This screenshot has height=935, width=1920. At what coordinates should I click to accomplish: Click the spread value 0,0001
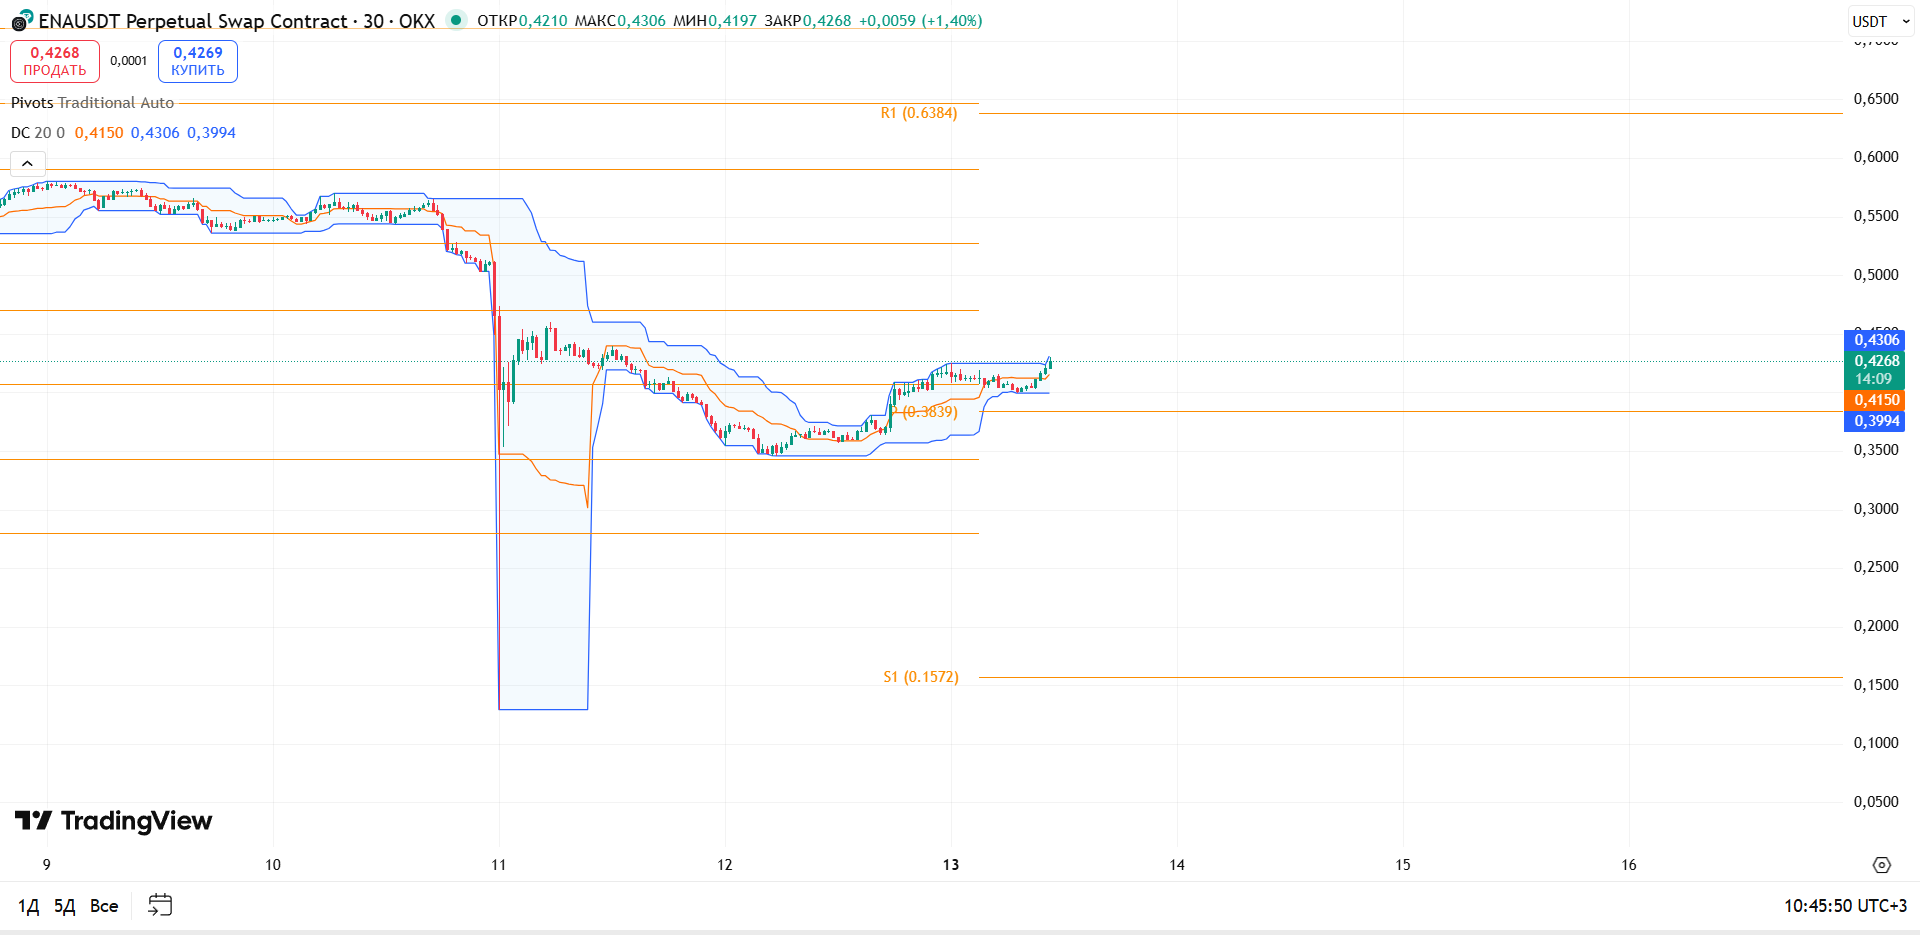(128, 61)
